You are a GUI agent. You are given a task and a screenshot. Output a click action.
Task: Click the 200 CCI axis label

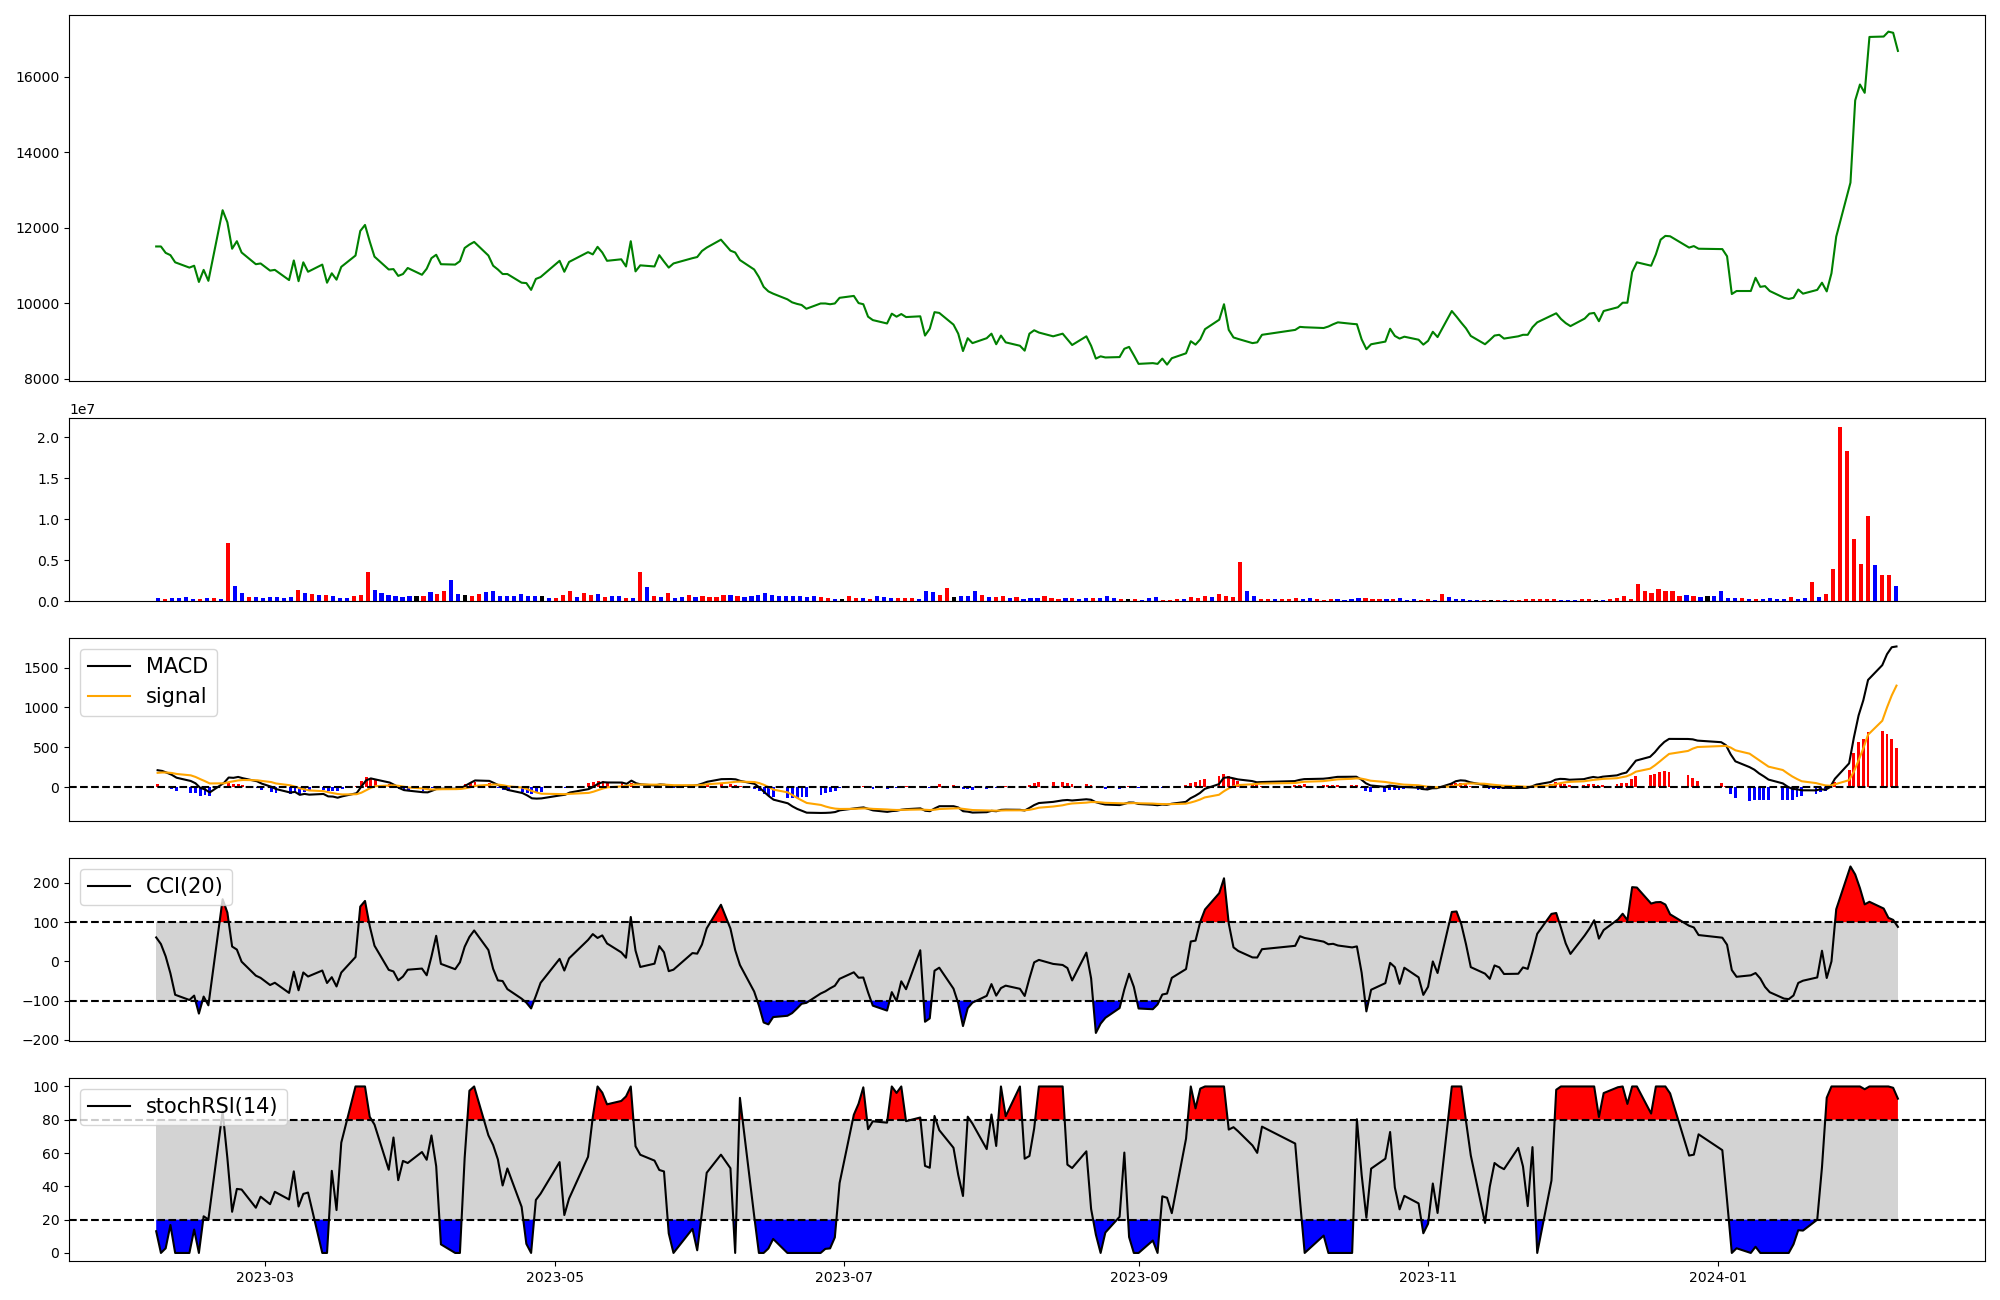point(47,883)
